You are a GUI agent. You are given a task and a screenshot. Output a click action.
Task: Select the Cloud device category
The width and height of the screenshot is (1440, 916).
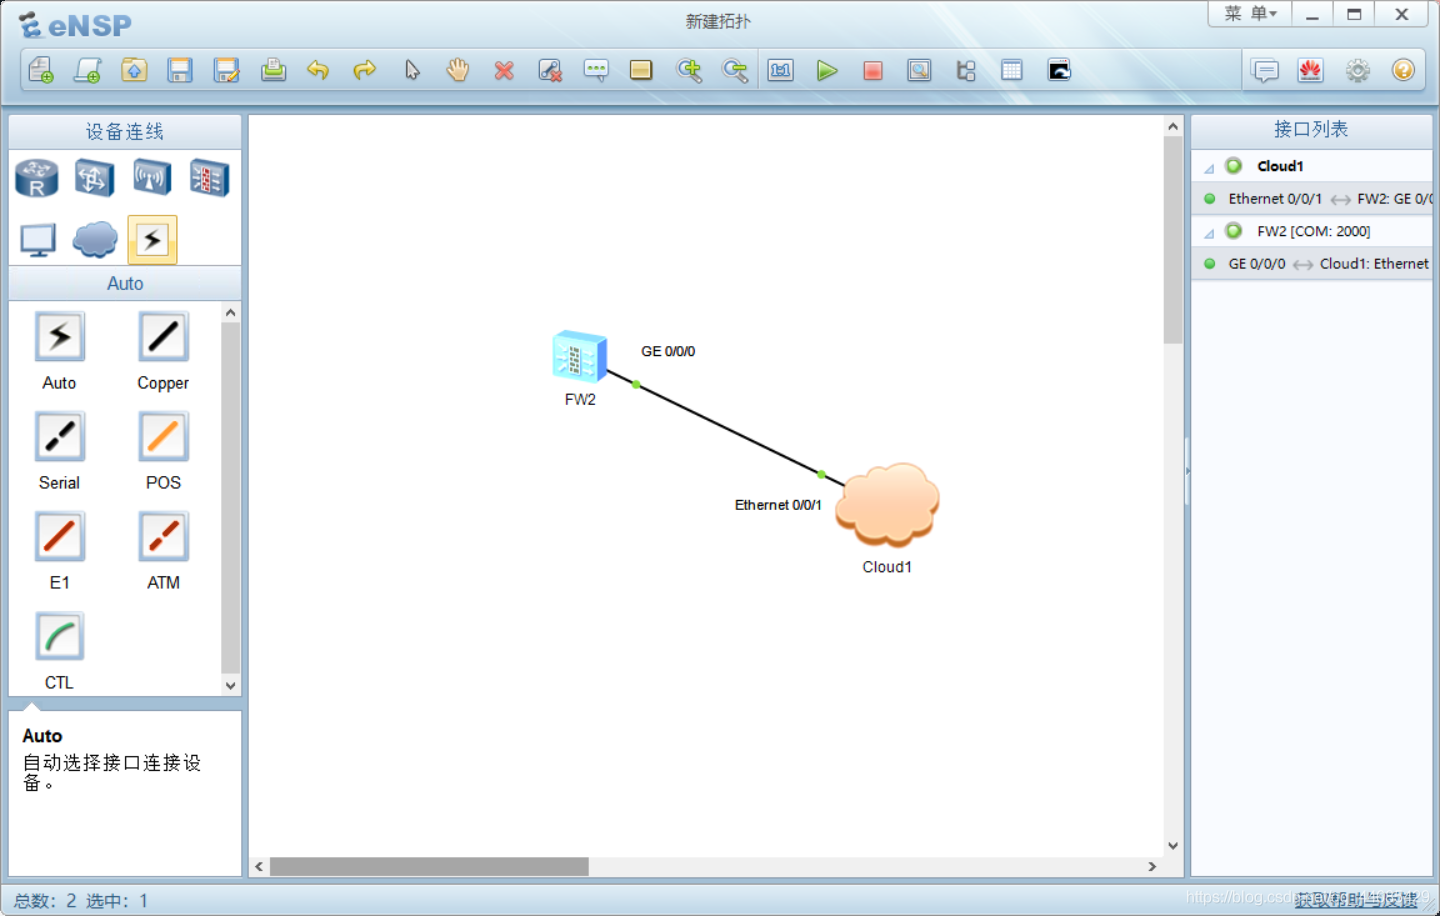pyautogui.click(x=95, y=240)
